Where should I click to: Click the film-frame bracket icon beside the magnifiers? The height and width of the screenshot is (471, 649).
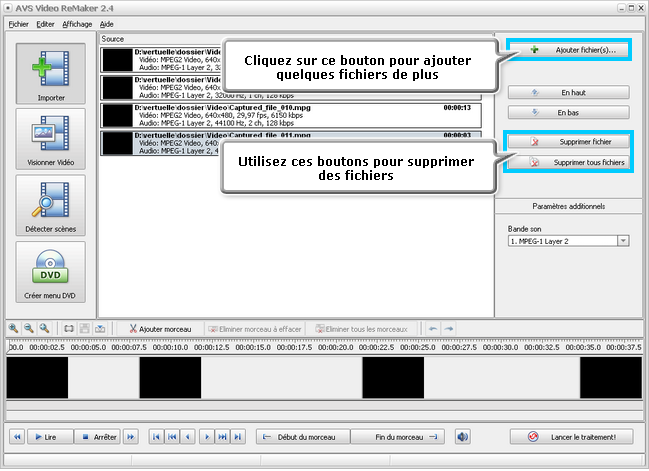[x=69, y=329]
